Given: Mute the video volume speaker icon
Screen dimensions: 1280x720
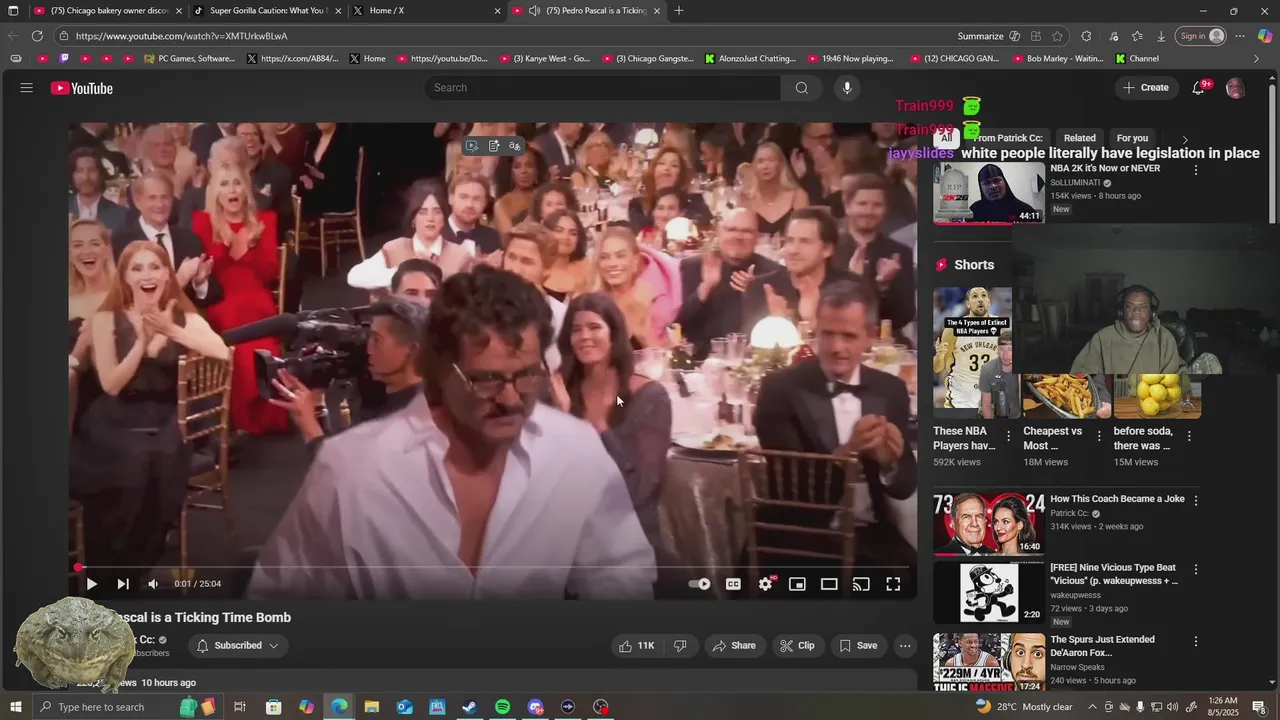Looking at the screenshot, I should [153, 584].
